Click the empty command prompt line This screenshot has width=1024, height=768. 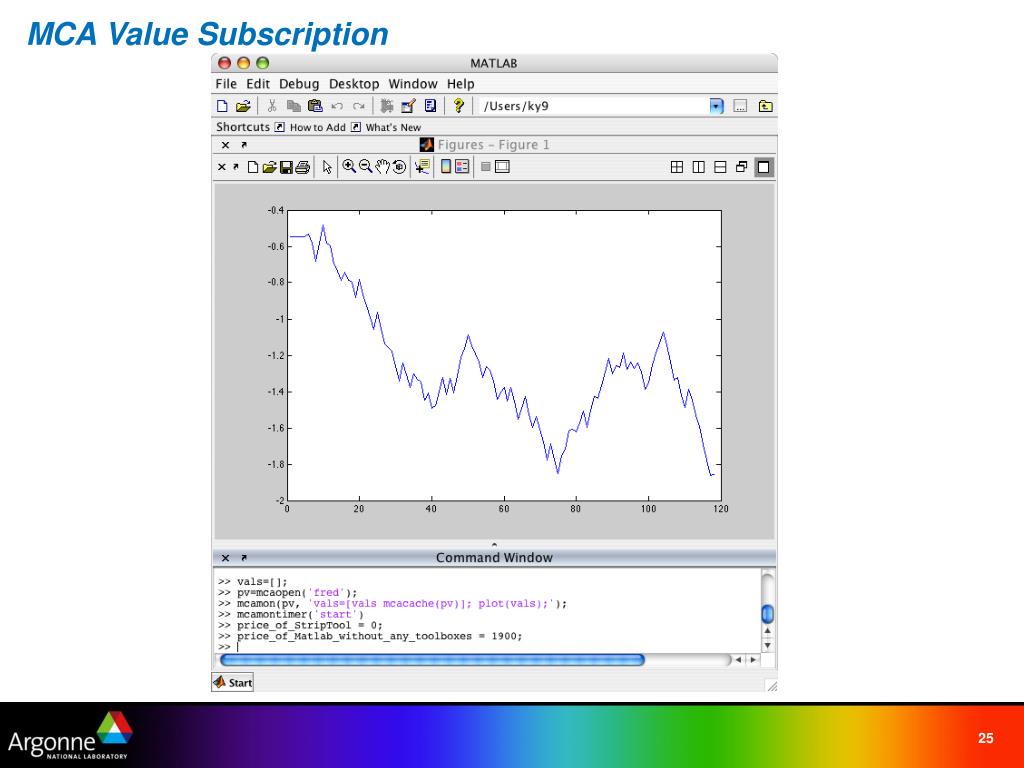tap(229, 647)
